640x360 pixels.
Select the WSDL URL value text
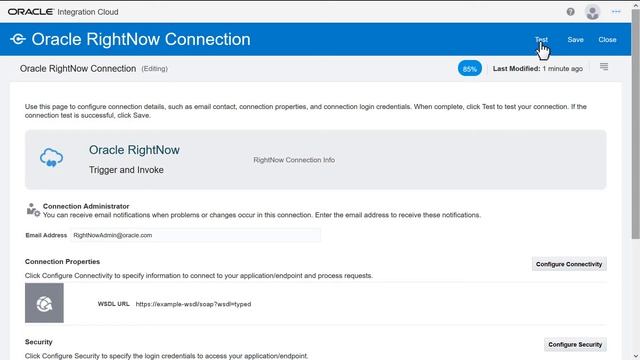193,304
